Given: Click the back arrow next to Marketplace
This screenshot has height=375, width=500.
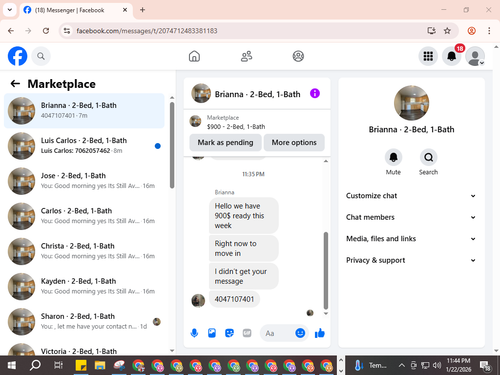Looking at the screenshot, I should 15,84.
